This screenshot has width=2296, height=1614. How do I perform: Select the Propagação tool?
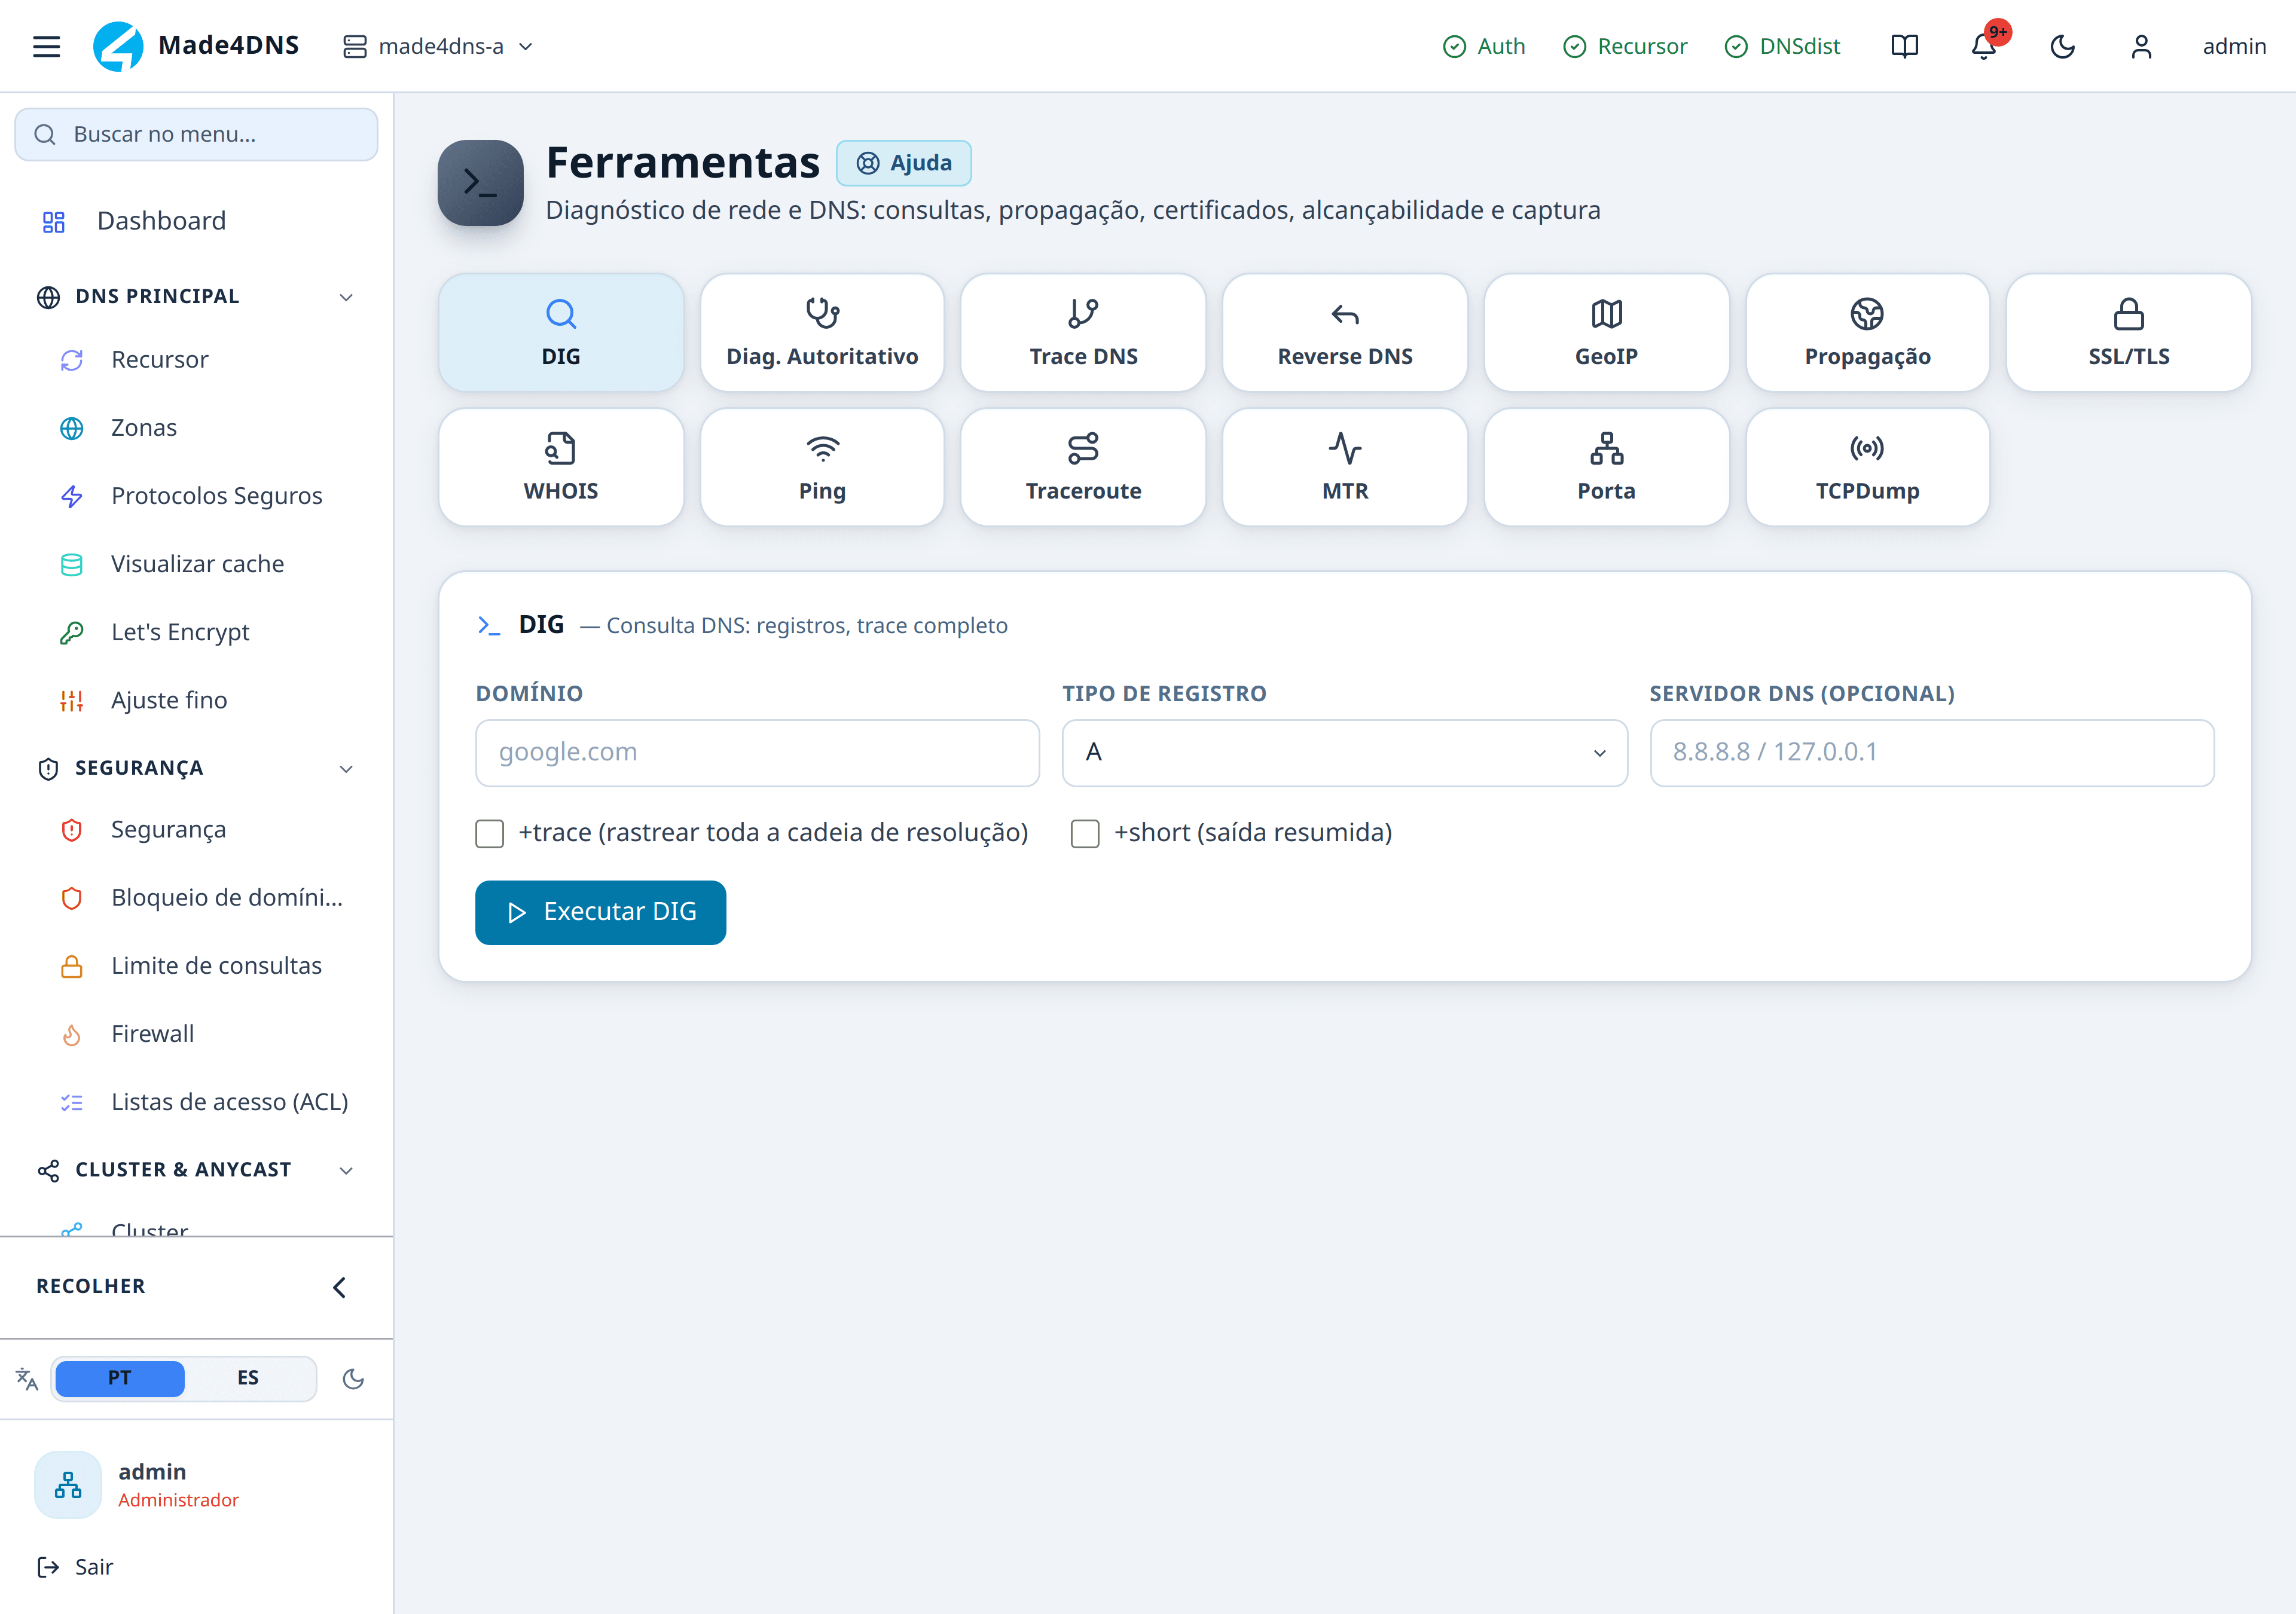[1868, 333]
